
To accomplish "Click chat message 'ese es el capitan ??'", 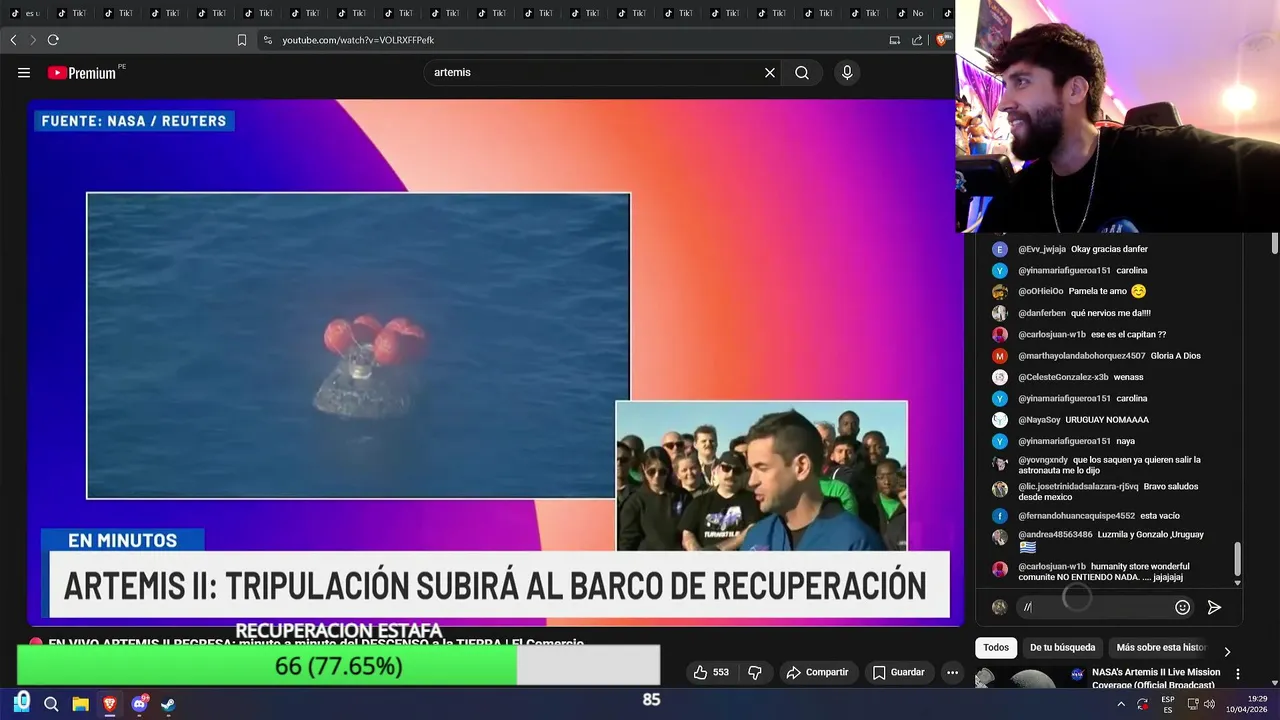I will pos(1128,335).
